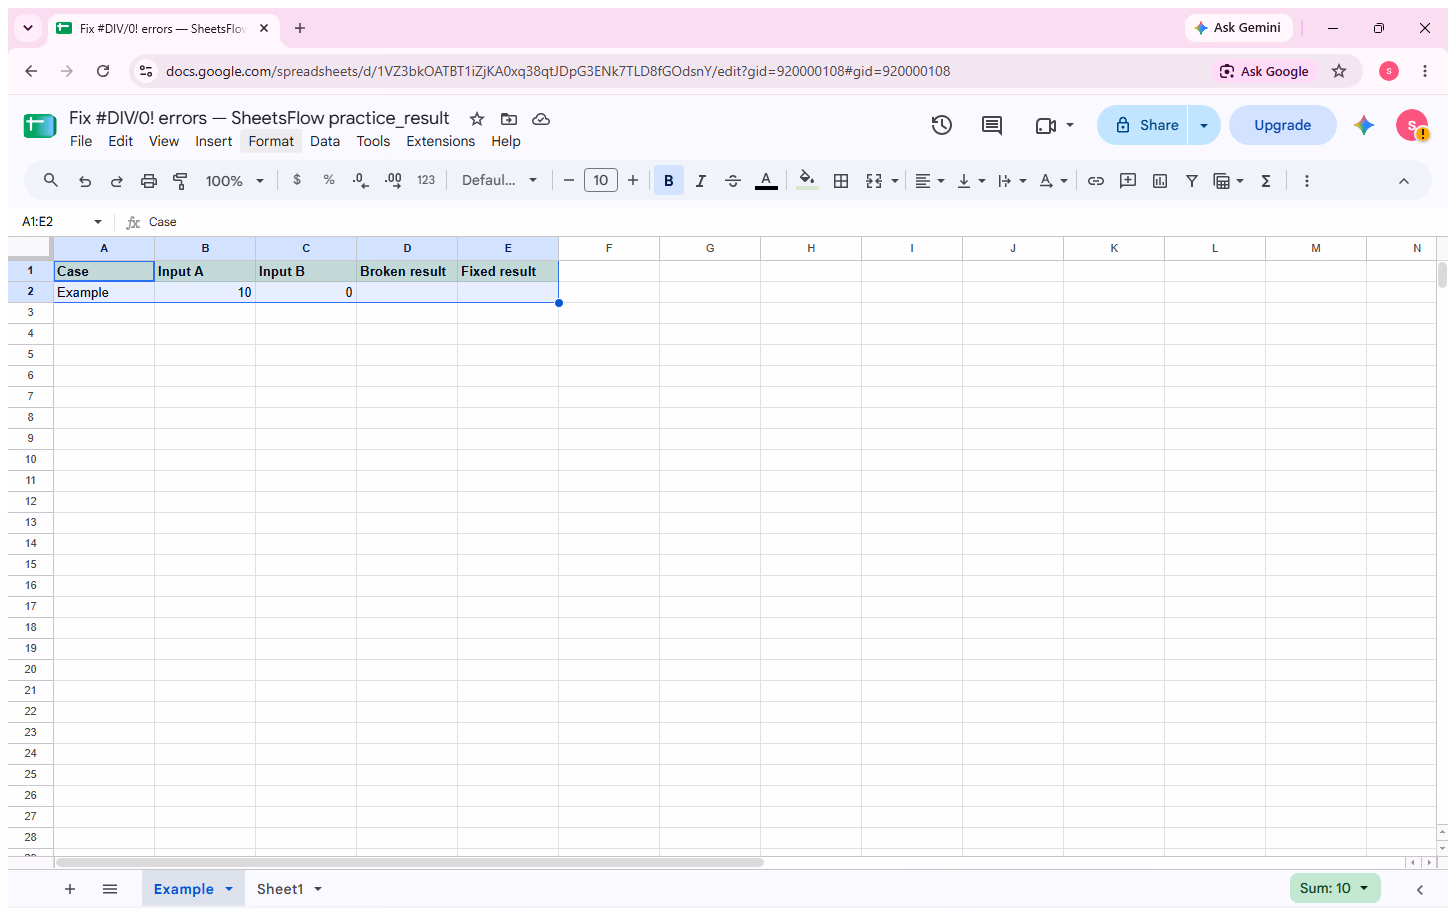This screenshot has height=916, width=1456.
Task: Open the Insert menu
Action: [213, 141]
